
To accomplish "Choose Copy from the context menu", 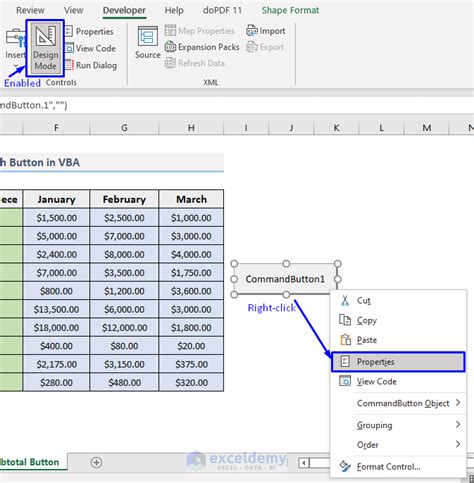I will [398, 320].
